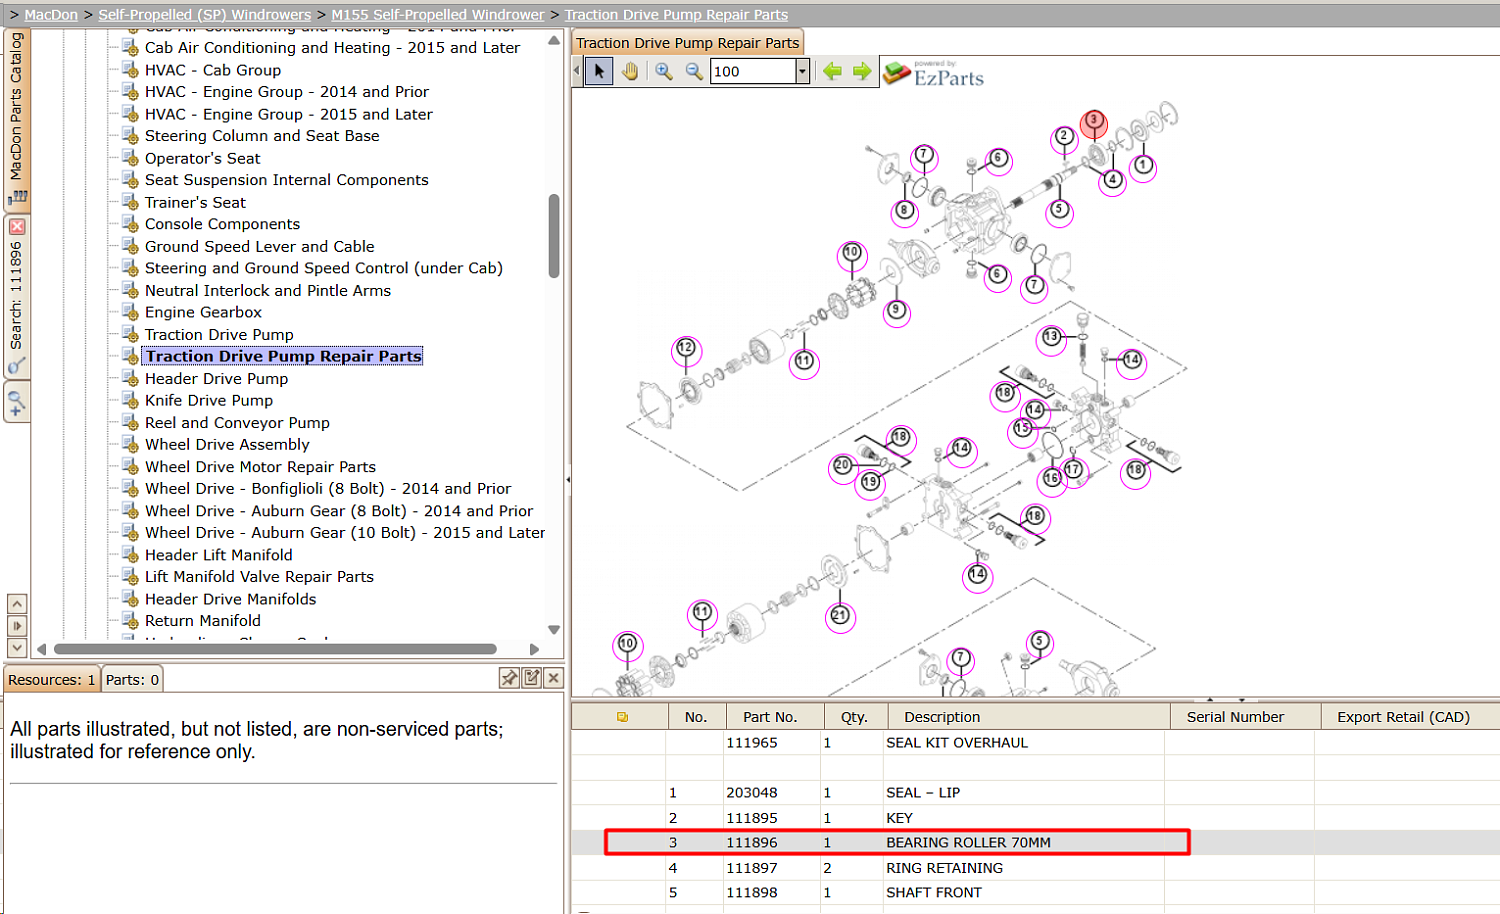
Task: Click document icon beside Reel and Conveyor Pump
Action: (130, 422)
